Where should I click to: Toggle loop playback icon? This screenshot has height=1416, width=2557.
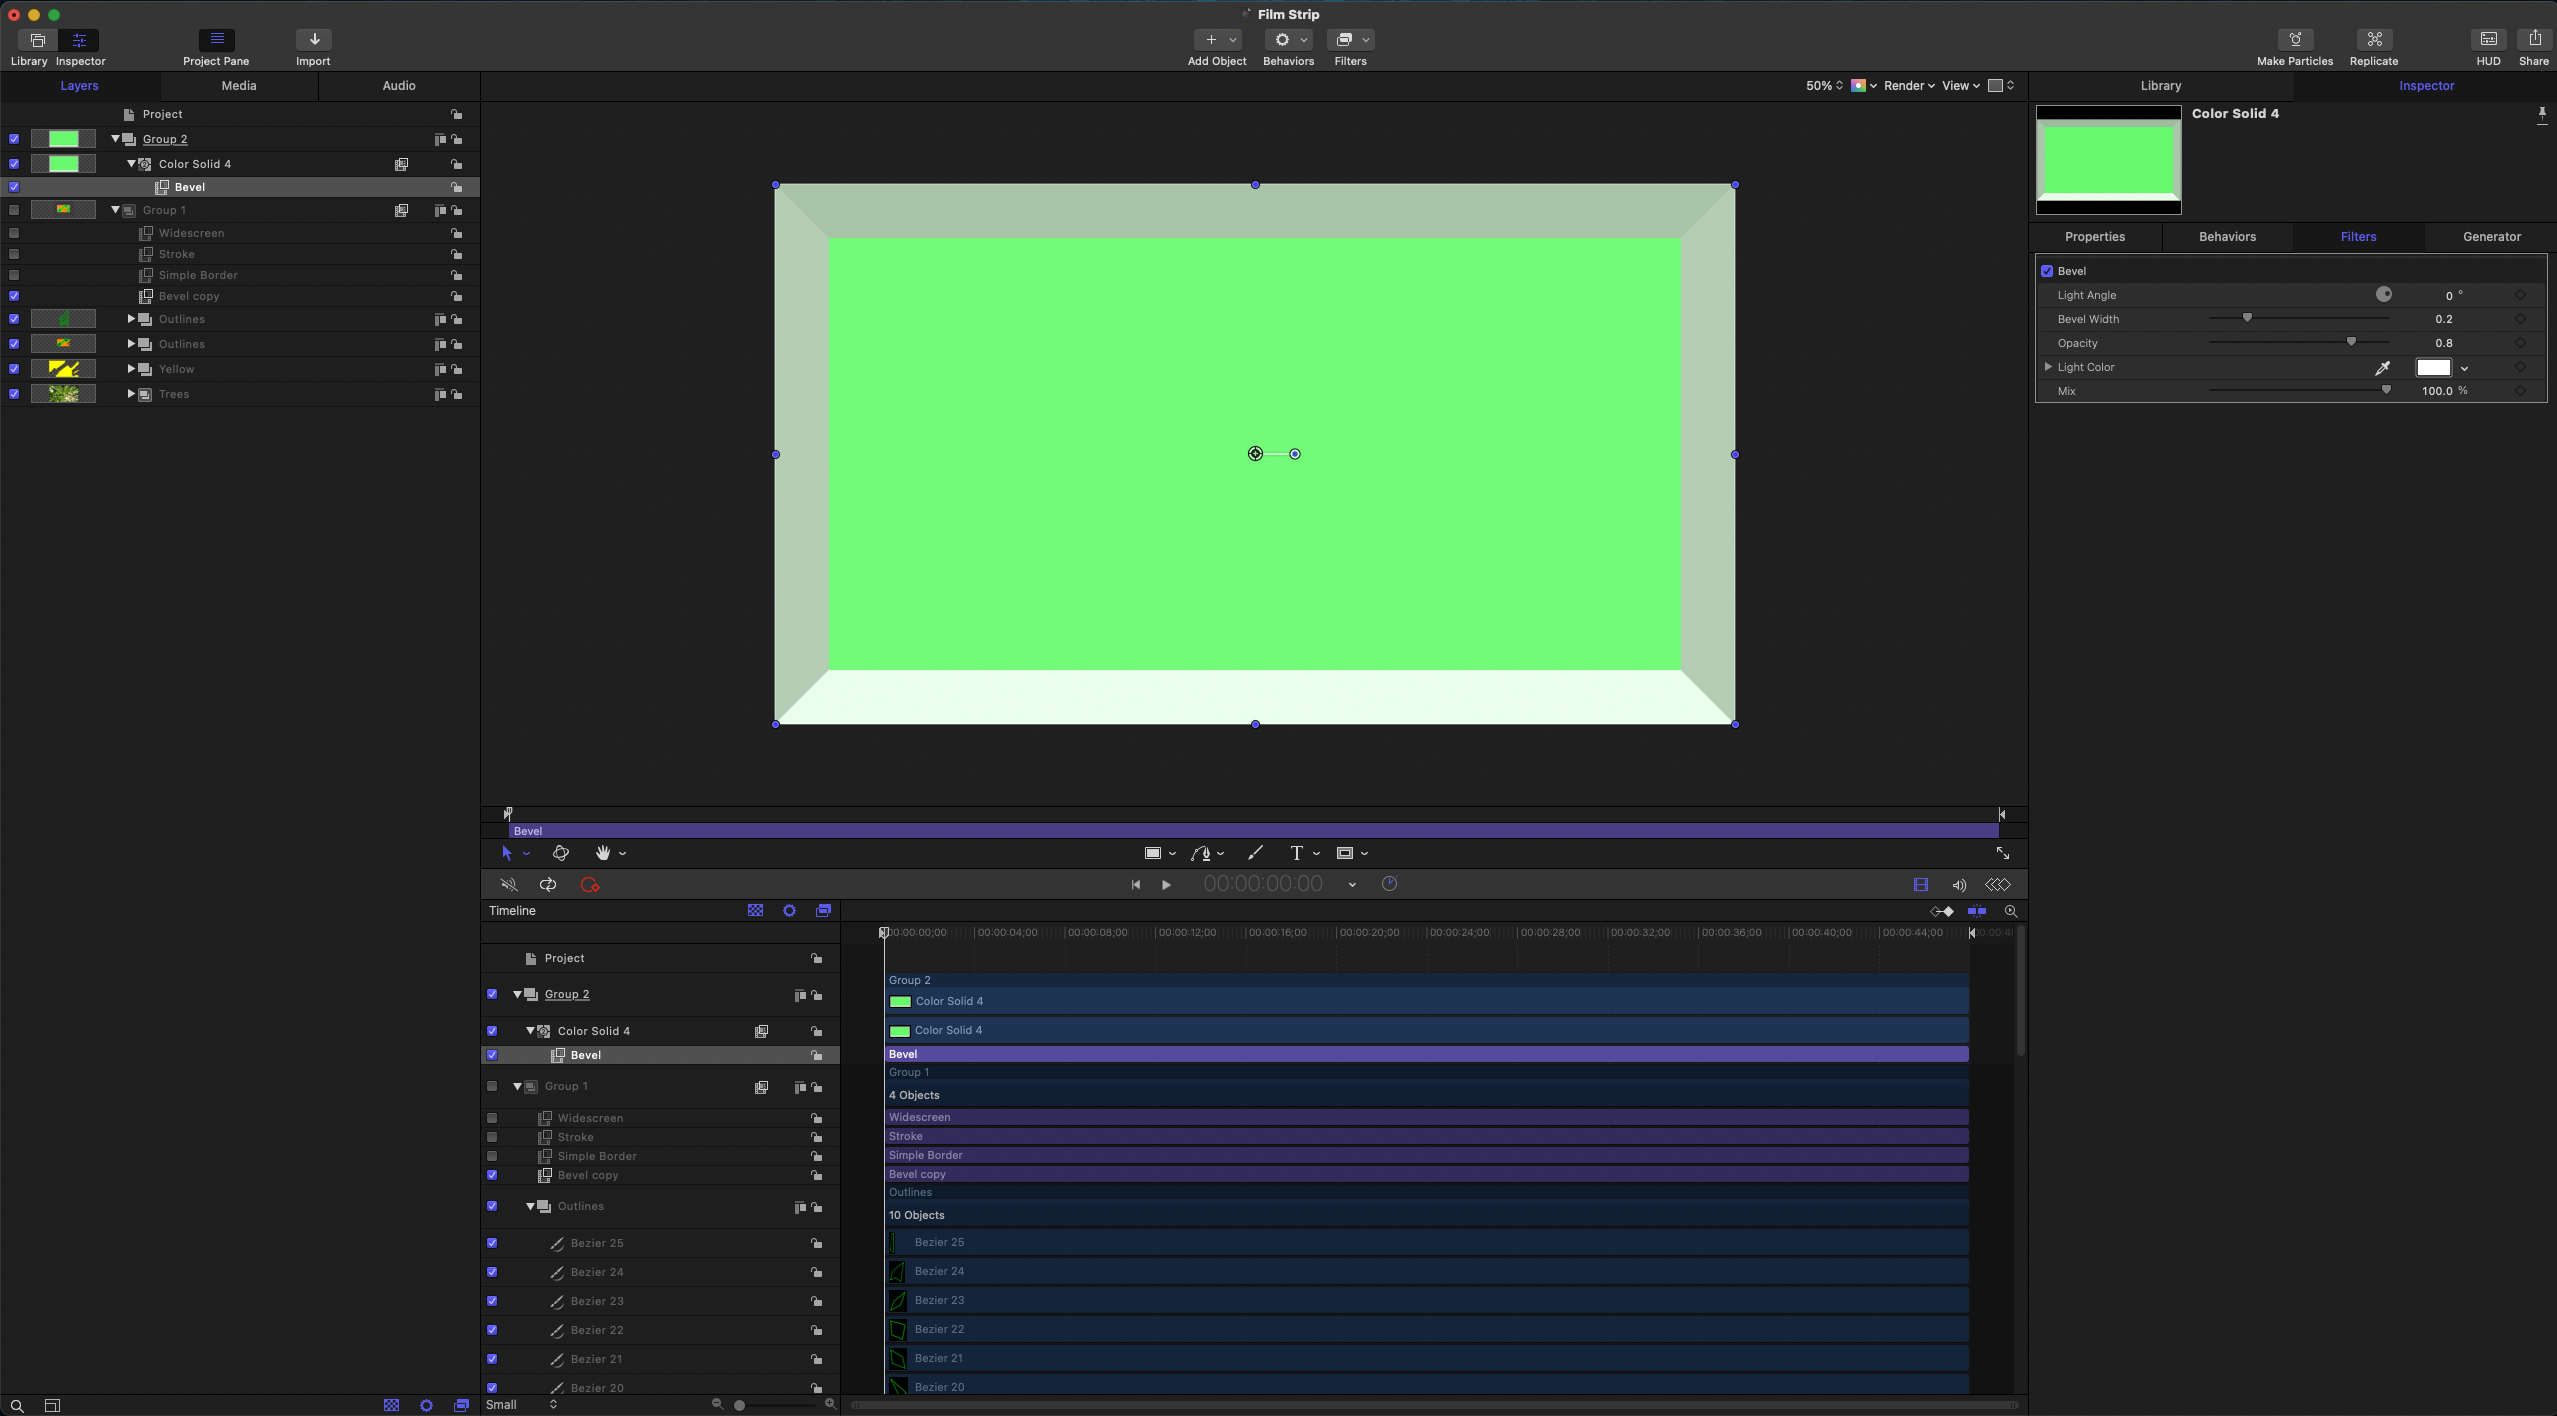click(x=548, y=885)
